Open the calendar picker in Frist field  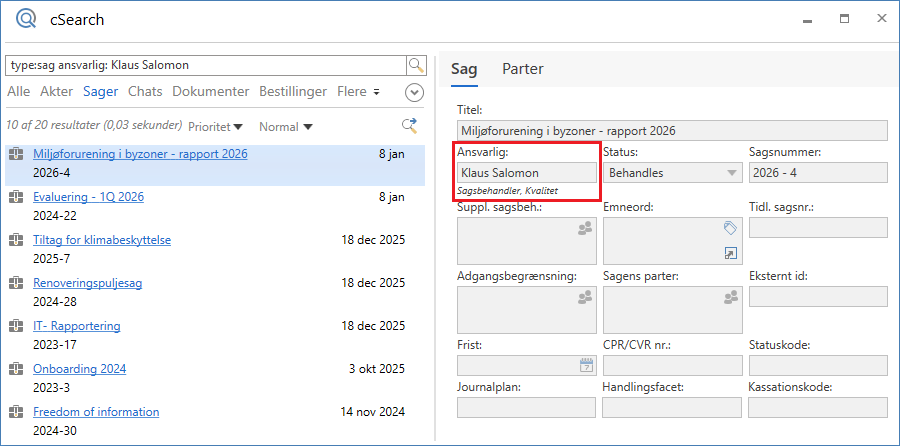(586, 365)
